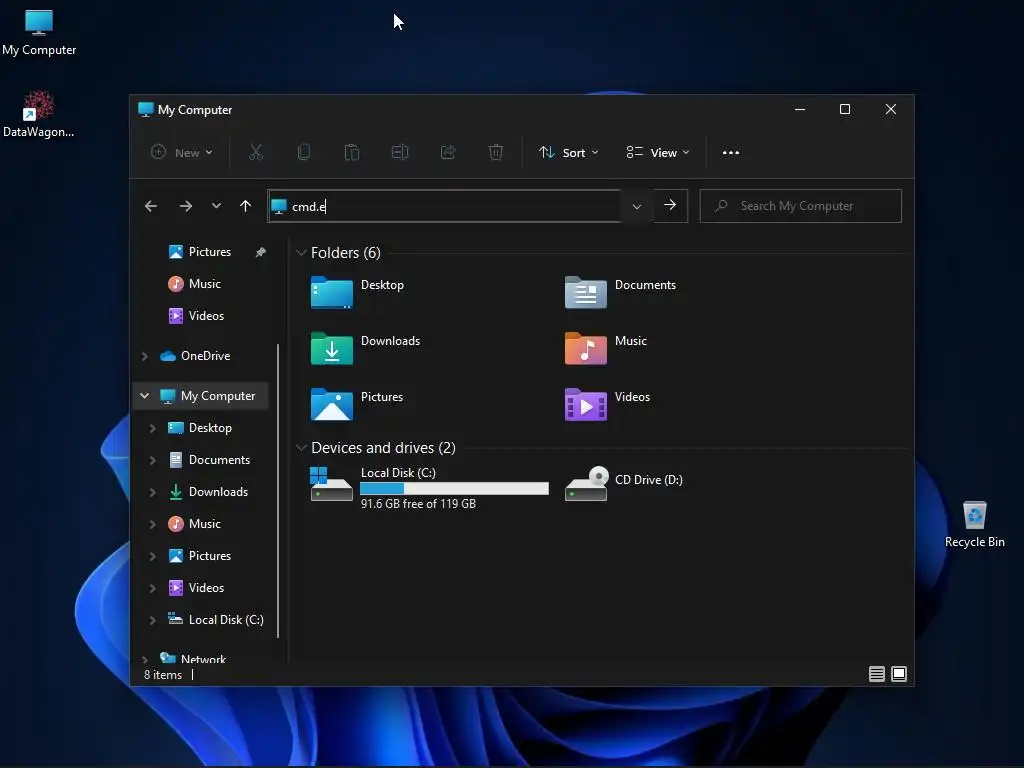Unpin Pictures via the pin icon
The image size is (1024, 768).
click(261, 251)
